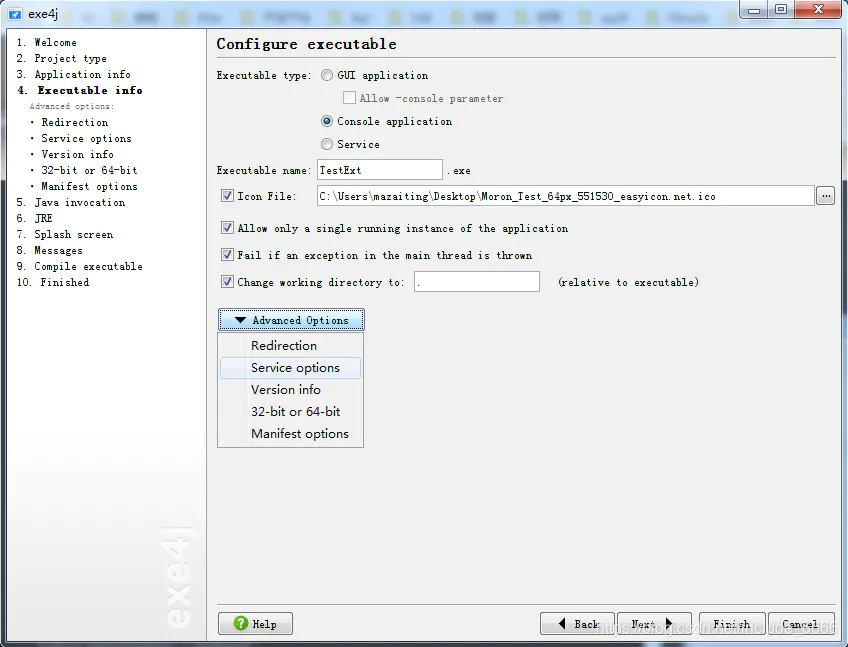The height and width of the screenshot is (647, 848).
Task: Click the Executable name input field
Action: [380, 170]
